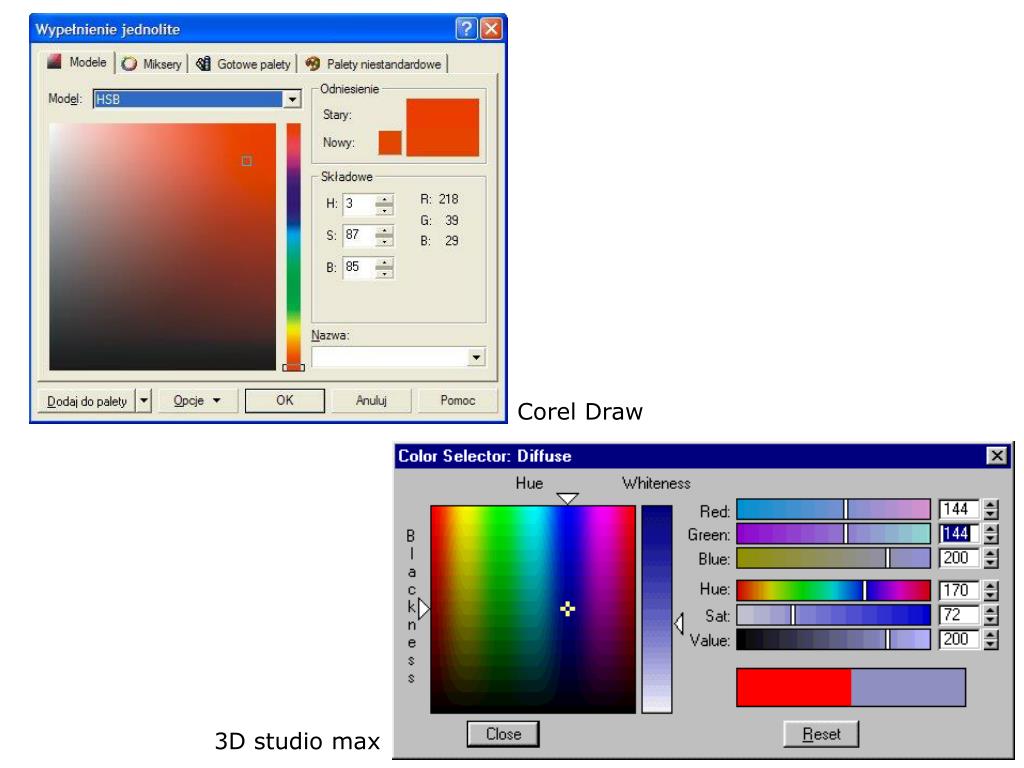Click the Stary old color swatch
The image size is (1024, 768).
[x=443, y=127]
